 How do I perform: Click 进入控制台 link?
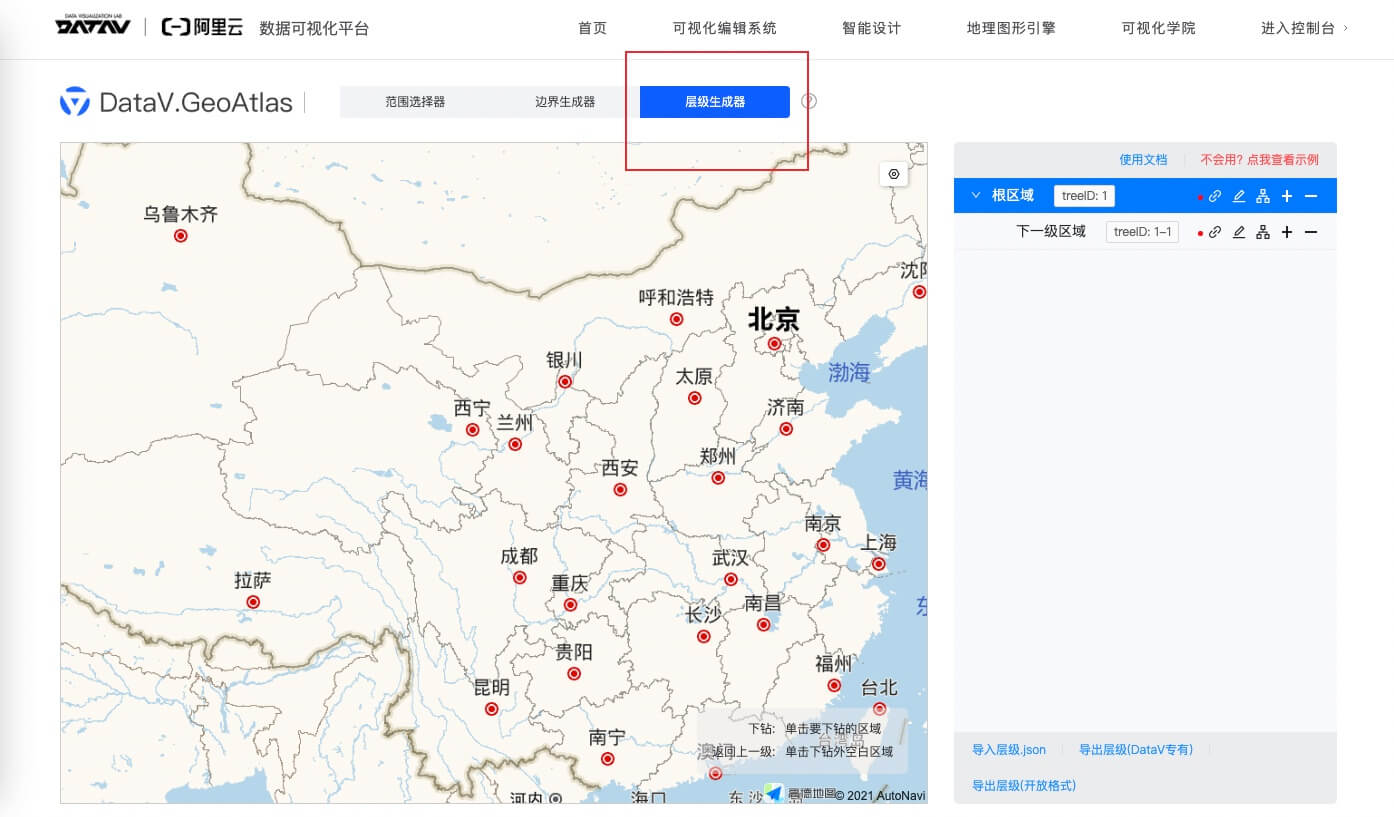click(1304, 28)
